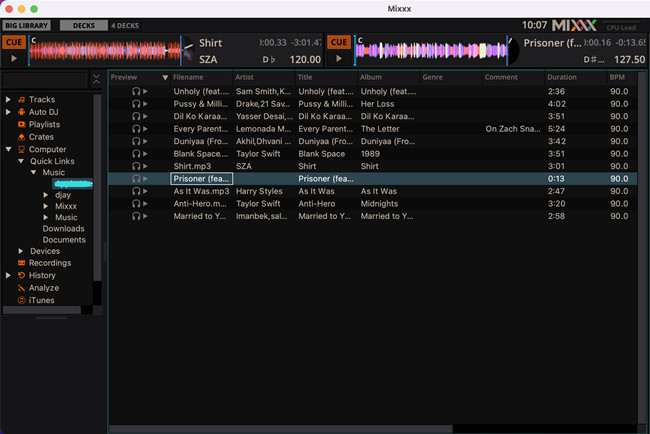Viewport: 650px width, 434px height.
Task: Toggle BIG LIBRARY view
Action: [x=27, y=26]
